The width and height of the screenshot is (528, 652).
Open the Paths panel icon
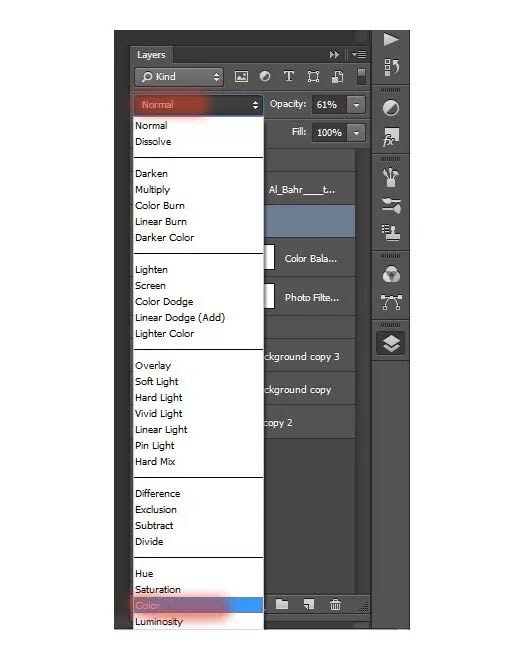[391, 302]
